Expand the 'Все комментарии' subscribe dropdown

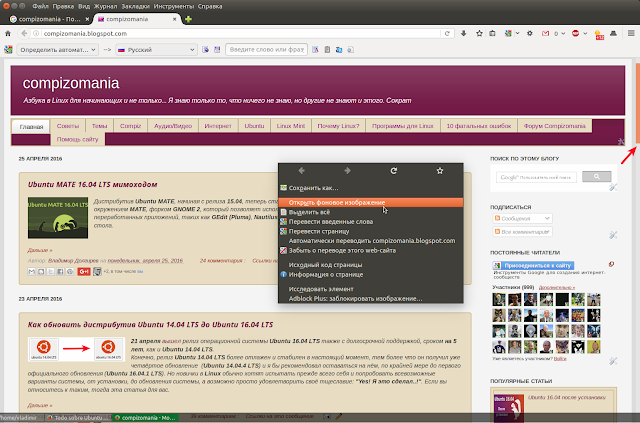point(522,232)
